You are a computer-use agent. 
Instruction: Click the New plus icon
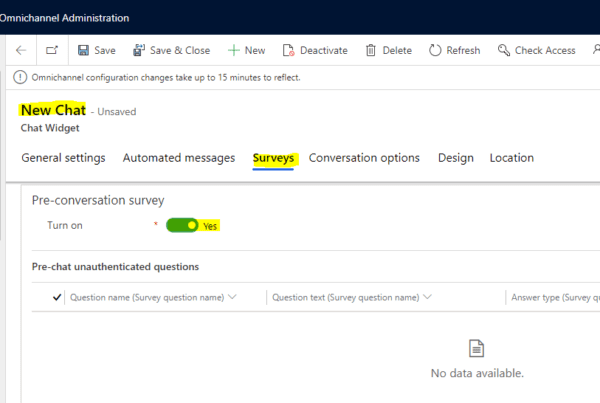tap(234, 50)
